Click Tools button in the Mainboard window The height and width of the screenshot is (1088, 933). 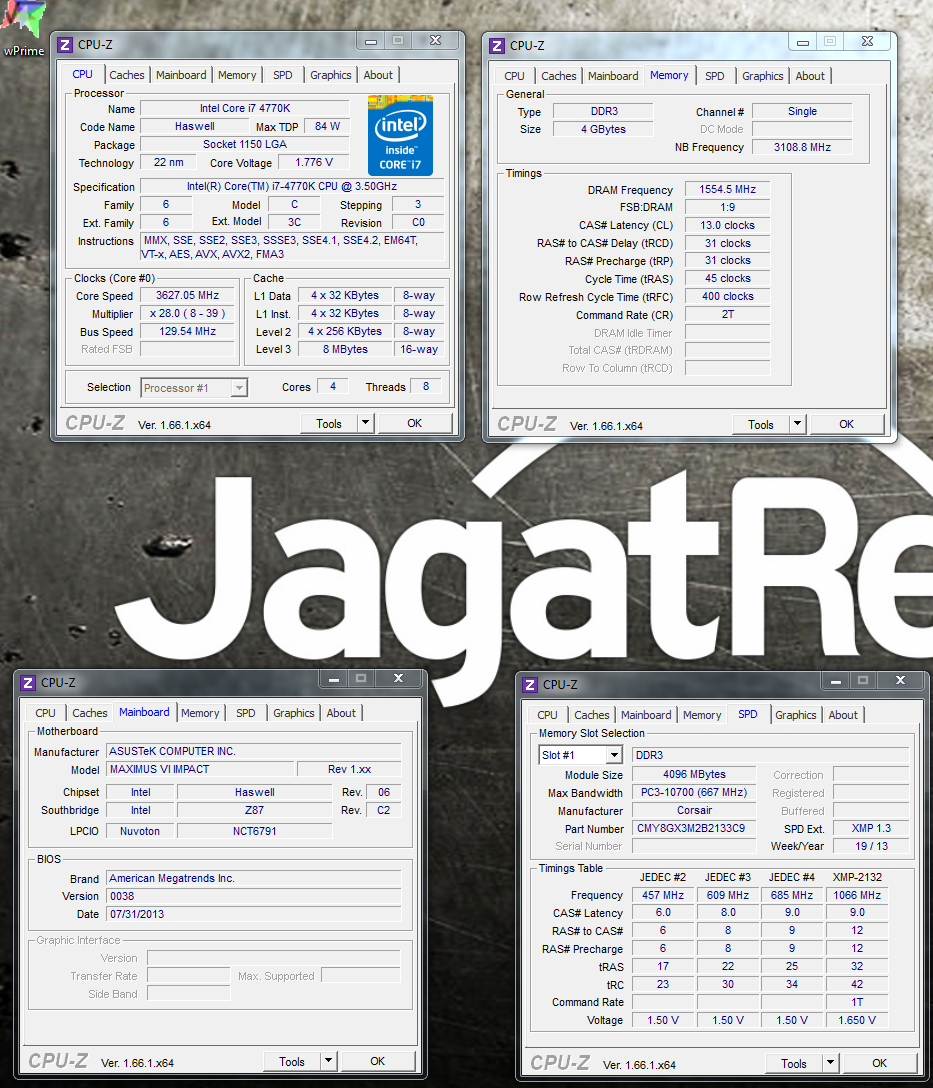pos(292,1061)
